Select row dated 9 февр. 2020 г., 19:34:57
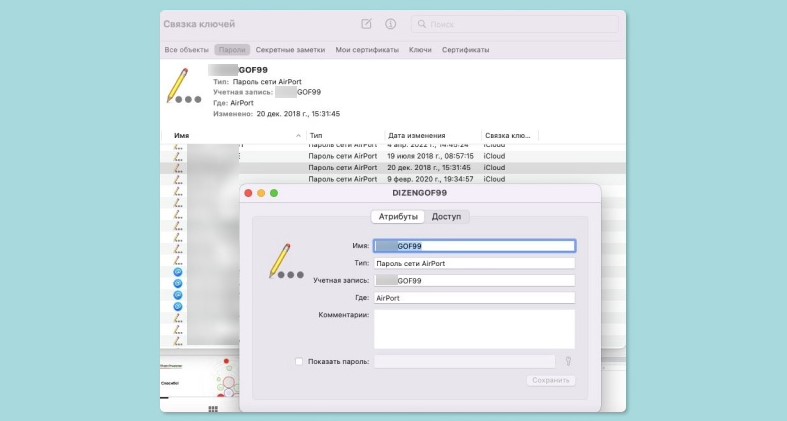 [392, 179]
